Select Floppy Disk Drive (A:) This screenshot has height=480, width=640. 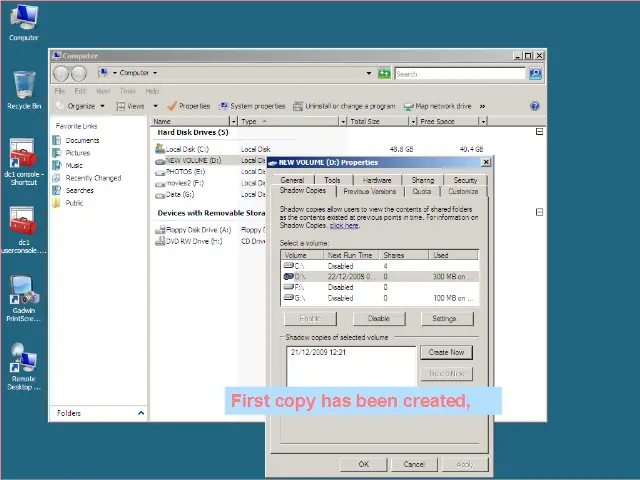coord(193,230)
